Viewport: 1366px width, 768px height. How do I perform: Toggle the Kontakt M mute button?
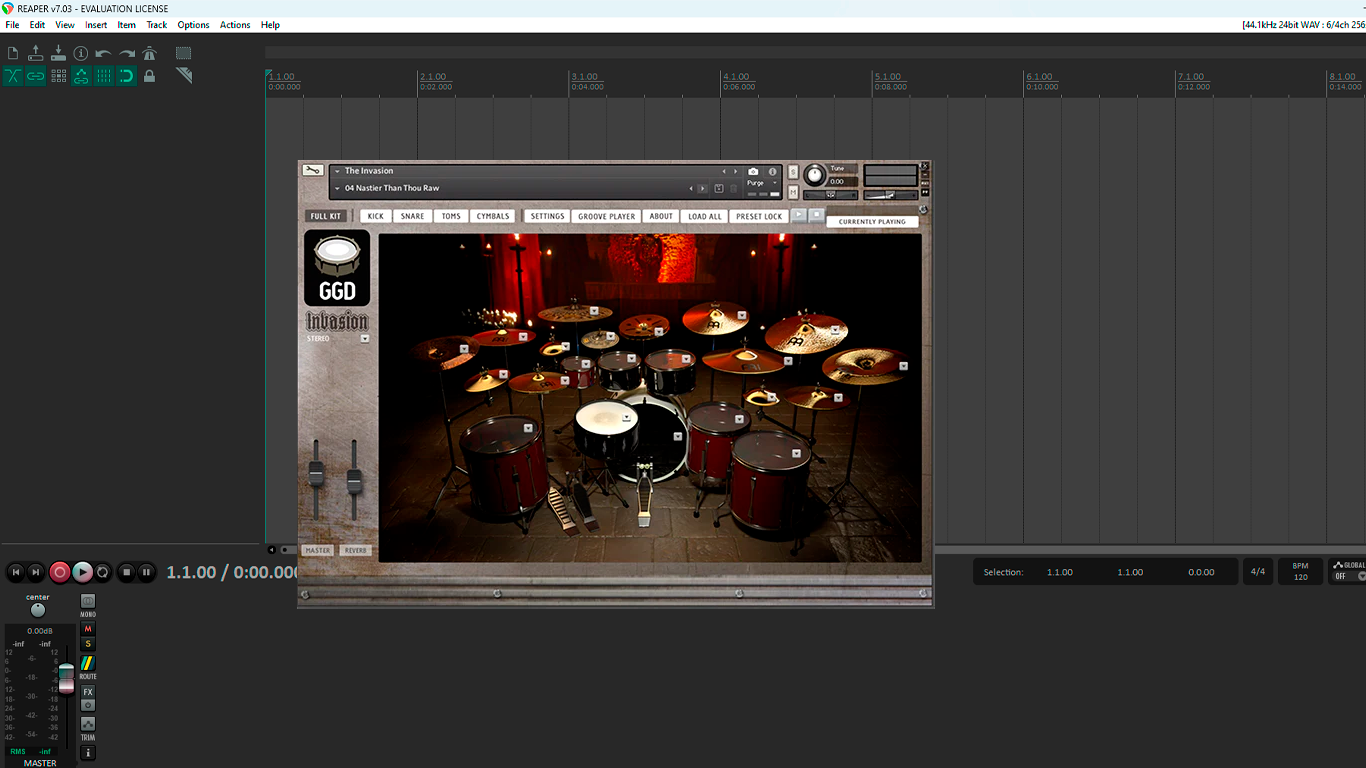click(793, 192)
